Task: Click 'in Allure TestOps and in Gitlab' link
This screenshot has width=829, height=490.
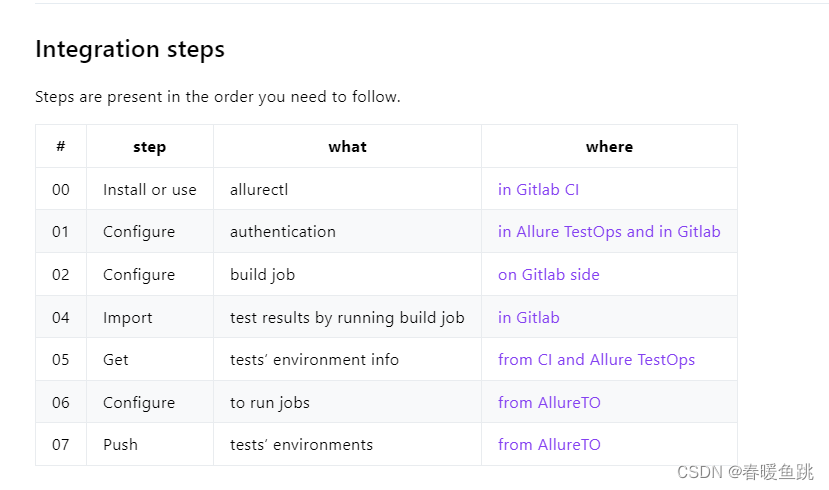Action: (x=609, y=232)
